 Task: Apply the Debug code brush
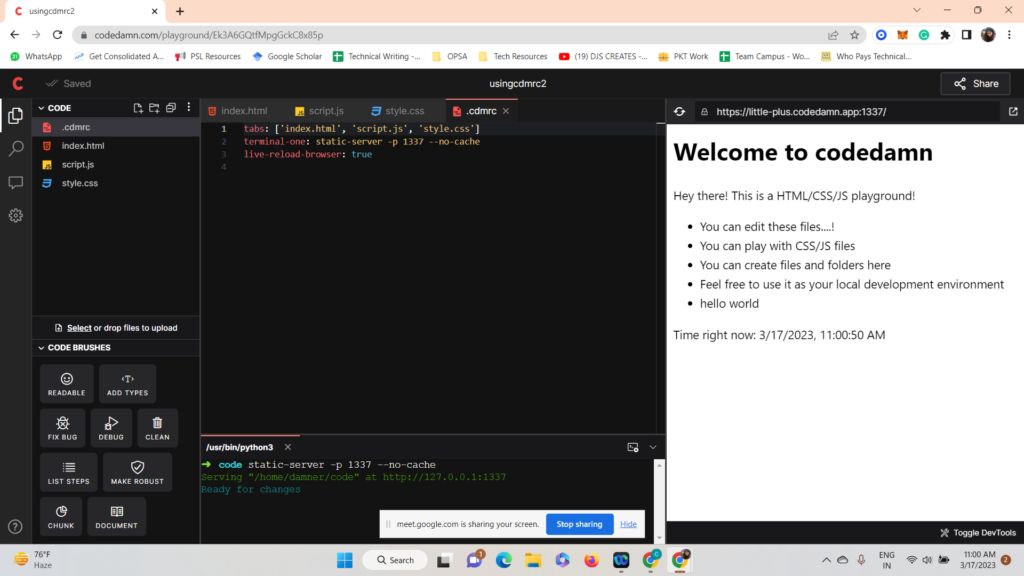point(111,428)
